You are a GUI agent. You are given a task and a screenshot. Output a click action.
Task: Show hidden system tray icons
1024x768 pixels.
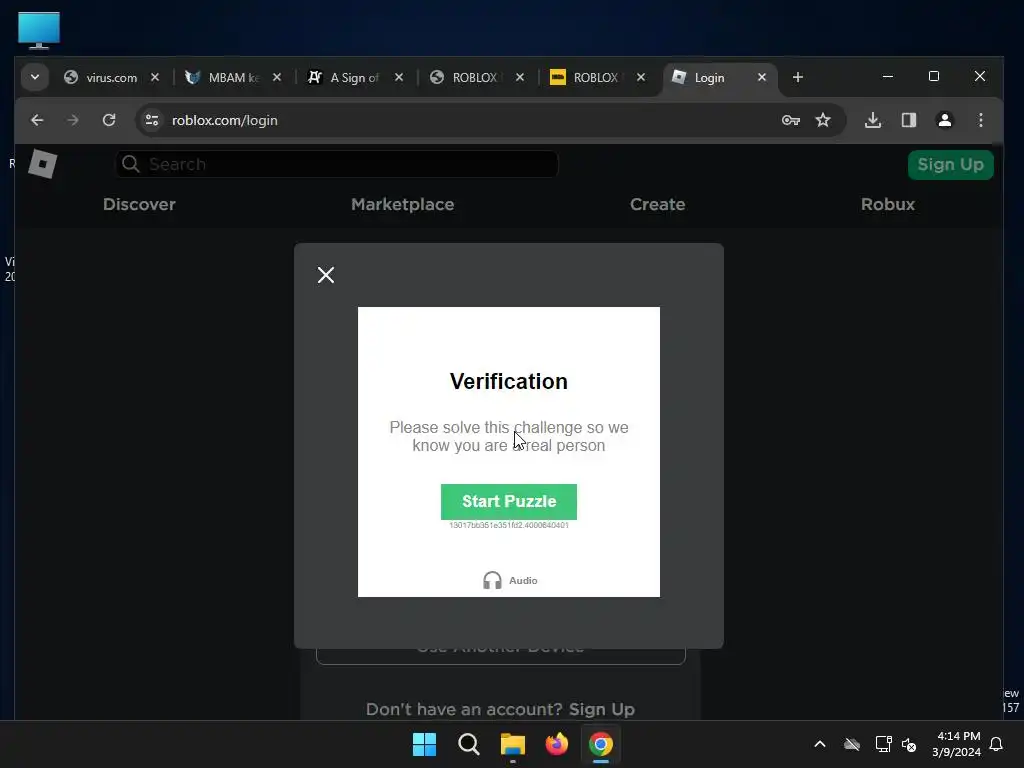[x=820, y=744]
